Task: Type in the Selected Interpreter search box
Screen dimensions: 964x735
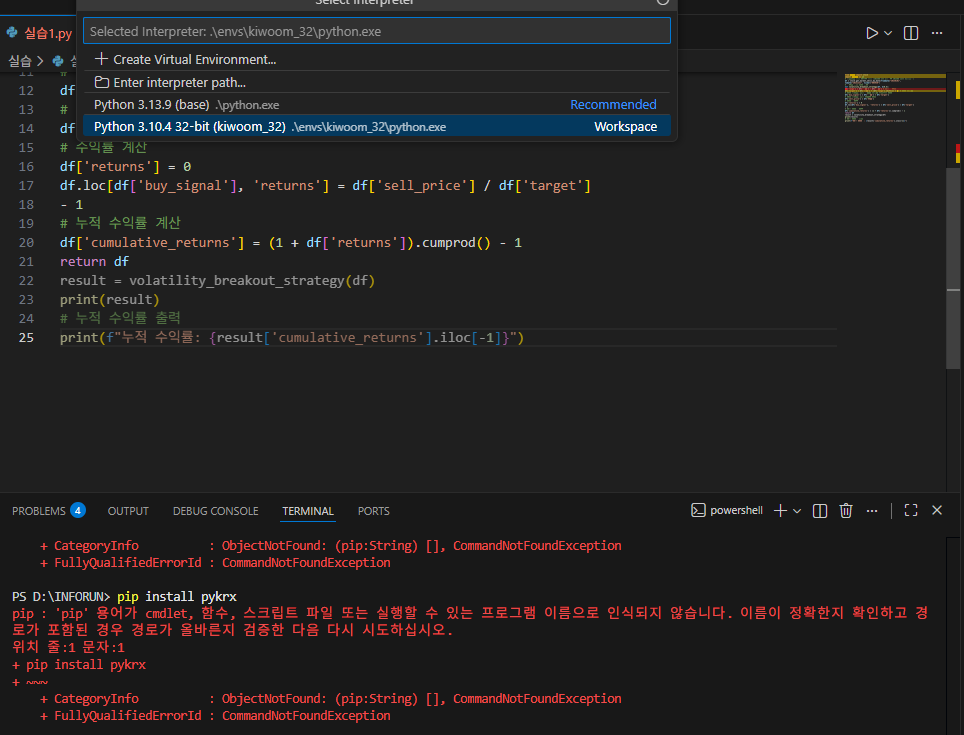Action: point(376,31)
